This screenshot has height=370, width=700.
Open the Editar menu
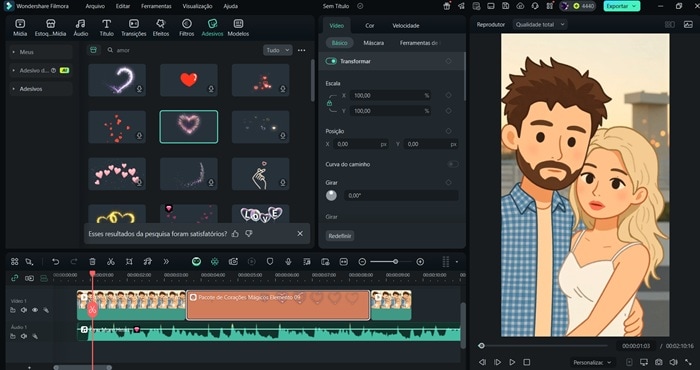pos(123,6)
